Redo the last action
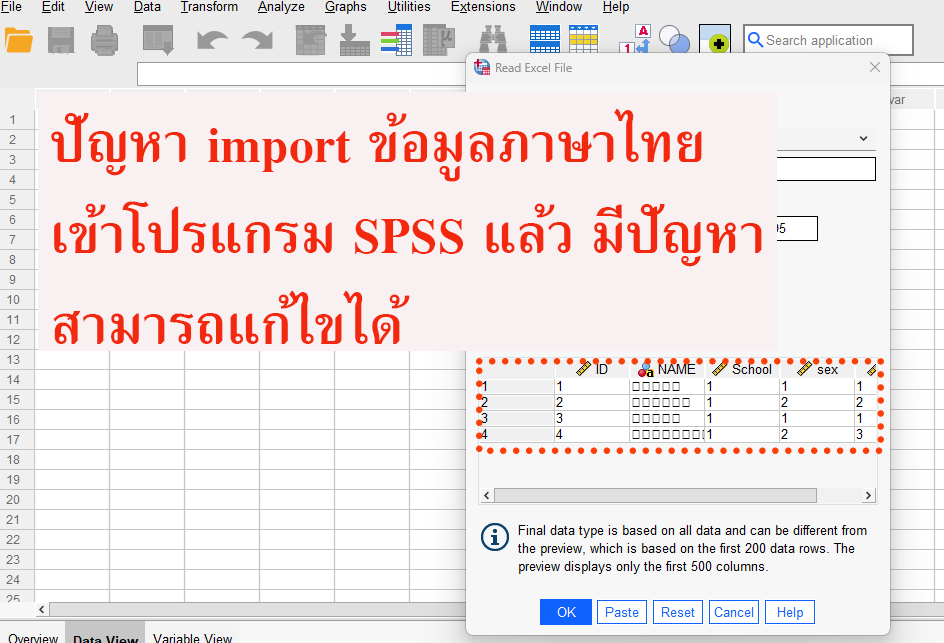 (258, 40)
